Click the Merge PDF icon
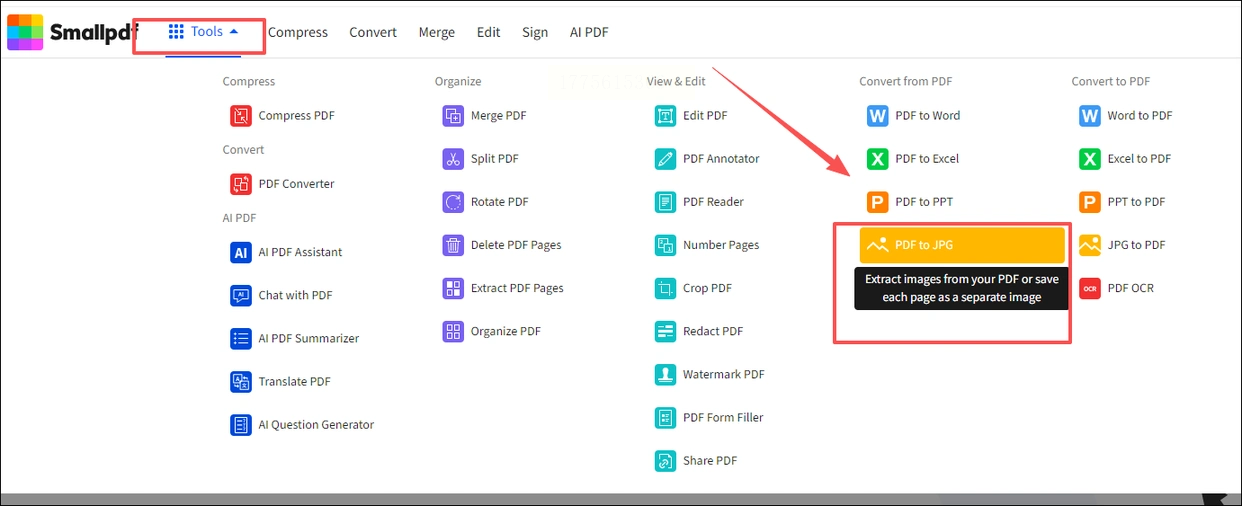The width and height of the screenshot is (1242, 506). (x=453, y=116)
